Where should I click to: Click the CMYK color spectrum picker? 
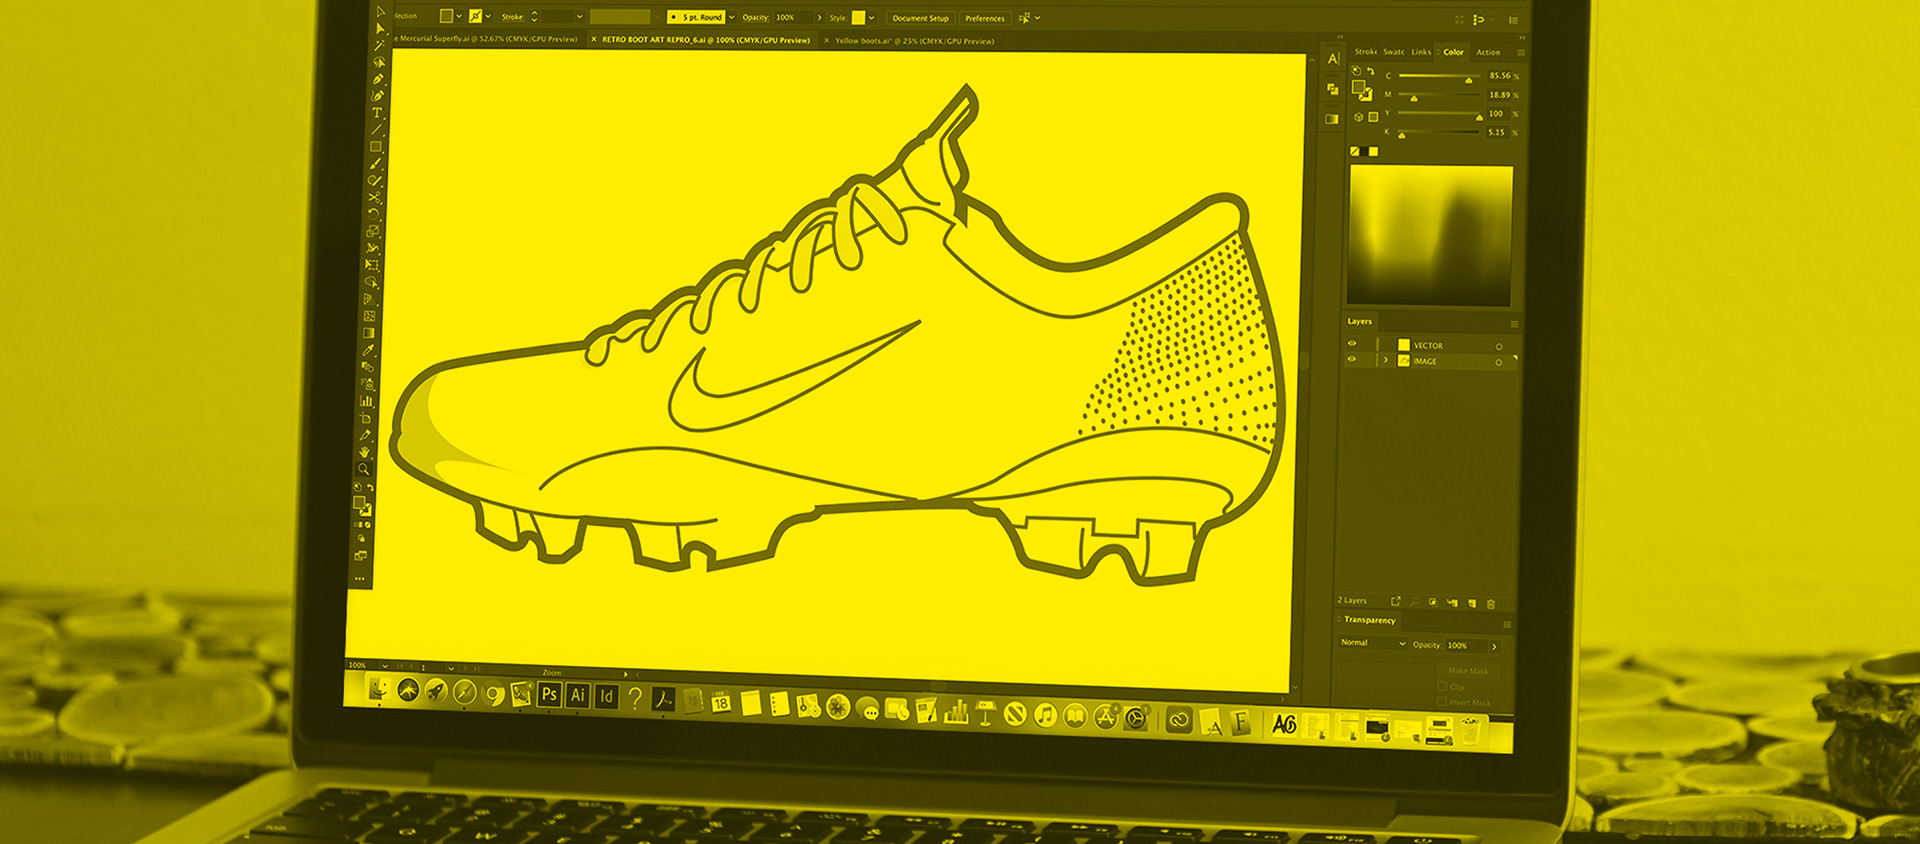(1430, 236)
